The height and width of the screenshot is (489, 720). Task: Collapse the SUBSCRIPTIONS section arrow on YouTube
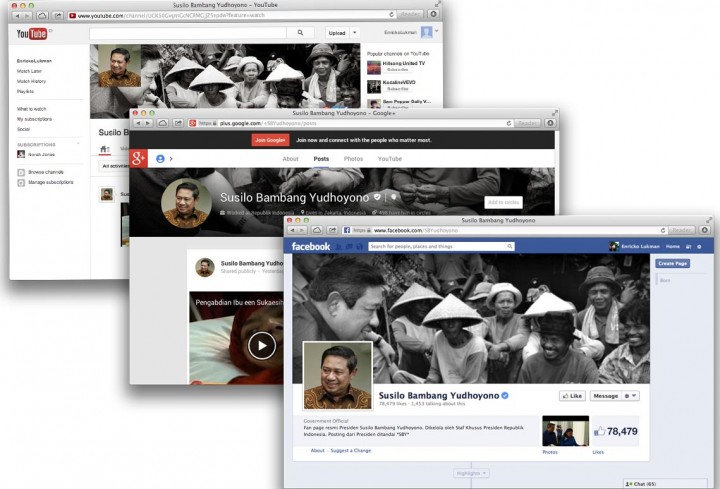79,144
